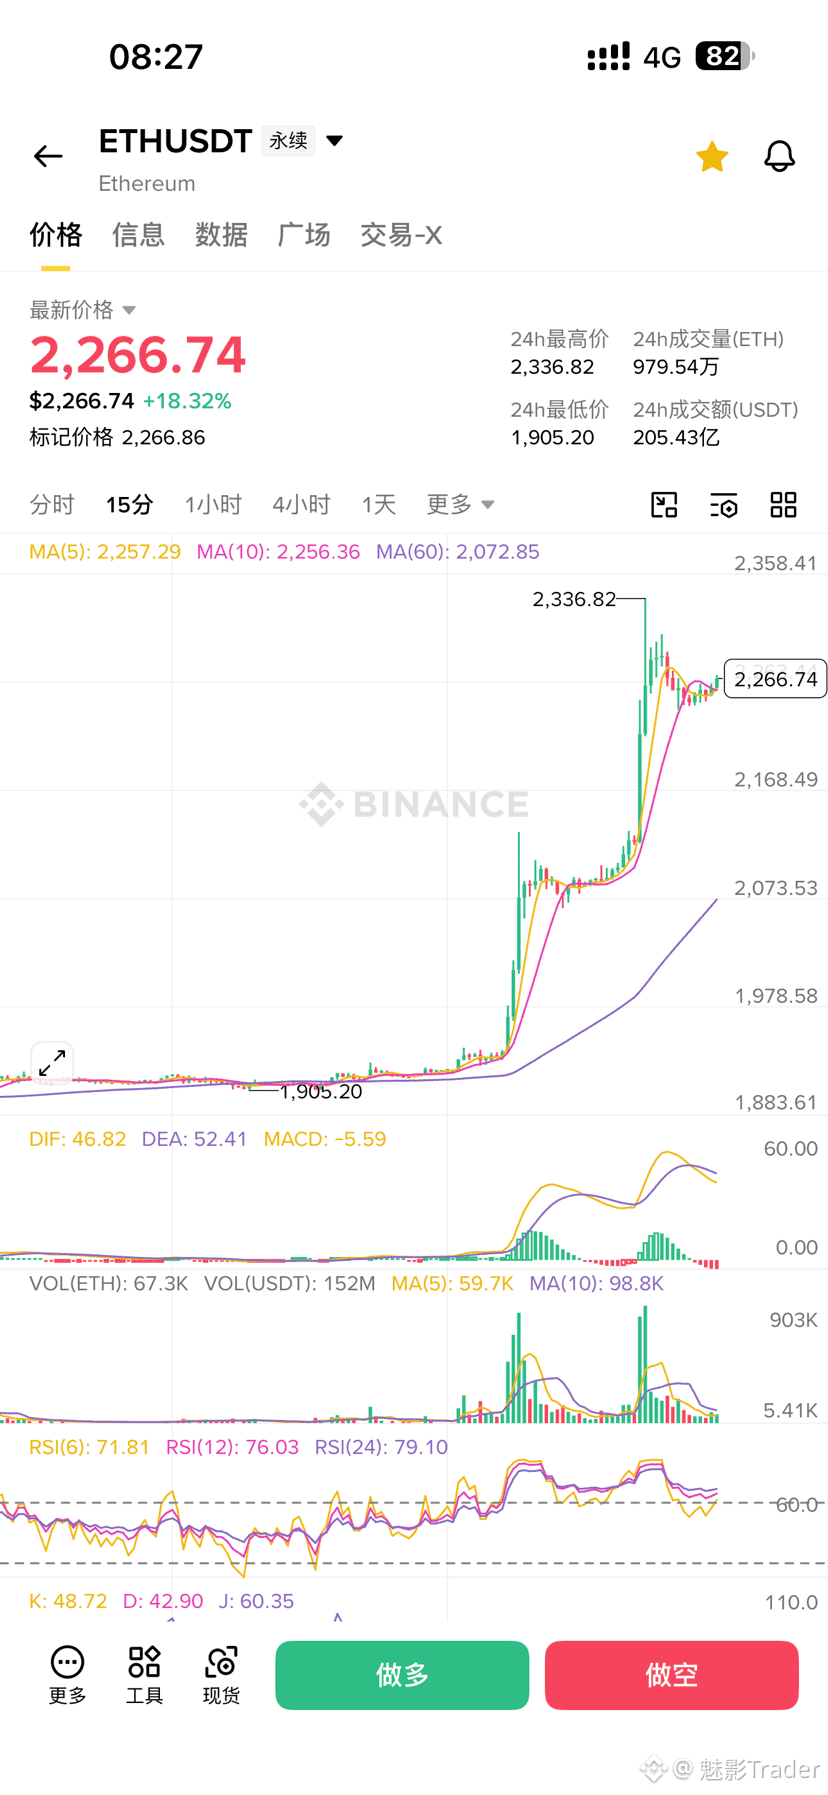The image size is (828, 1795).
Task: Tap the K: 48.72 KDJ label
Action: click(x=68, y=1601)
